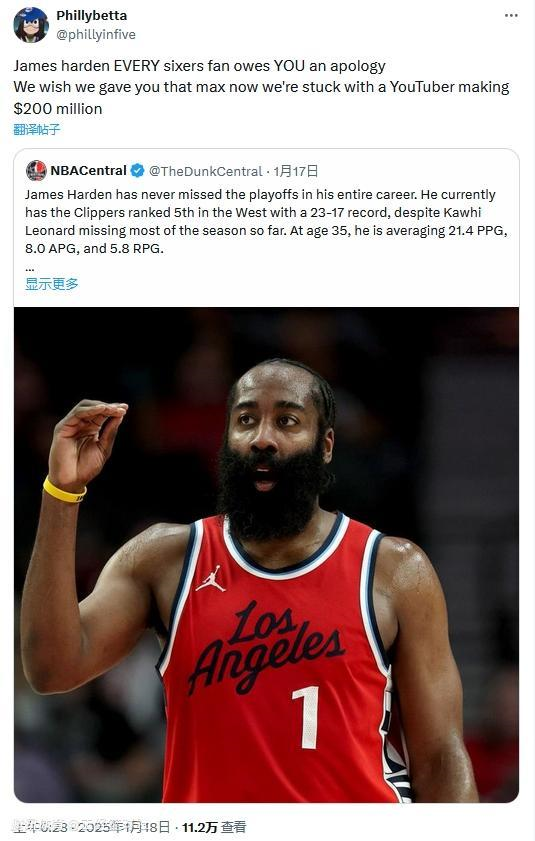Click the Jordan logo on the jersey photo

(210, 579)
